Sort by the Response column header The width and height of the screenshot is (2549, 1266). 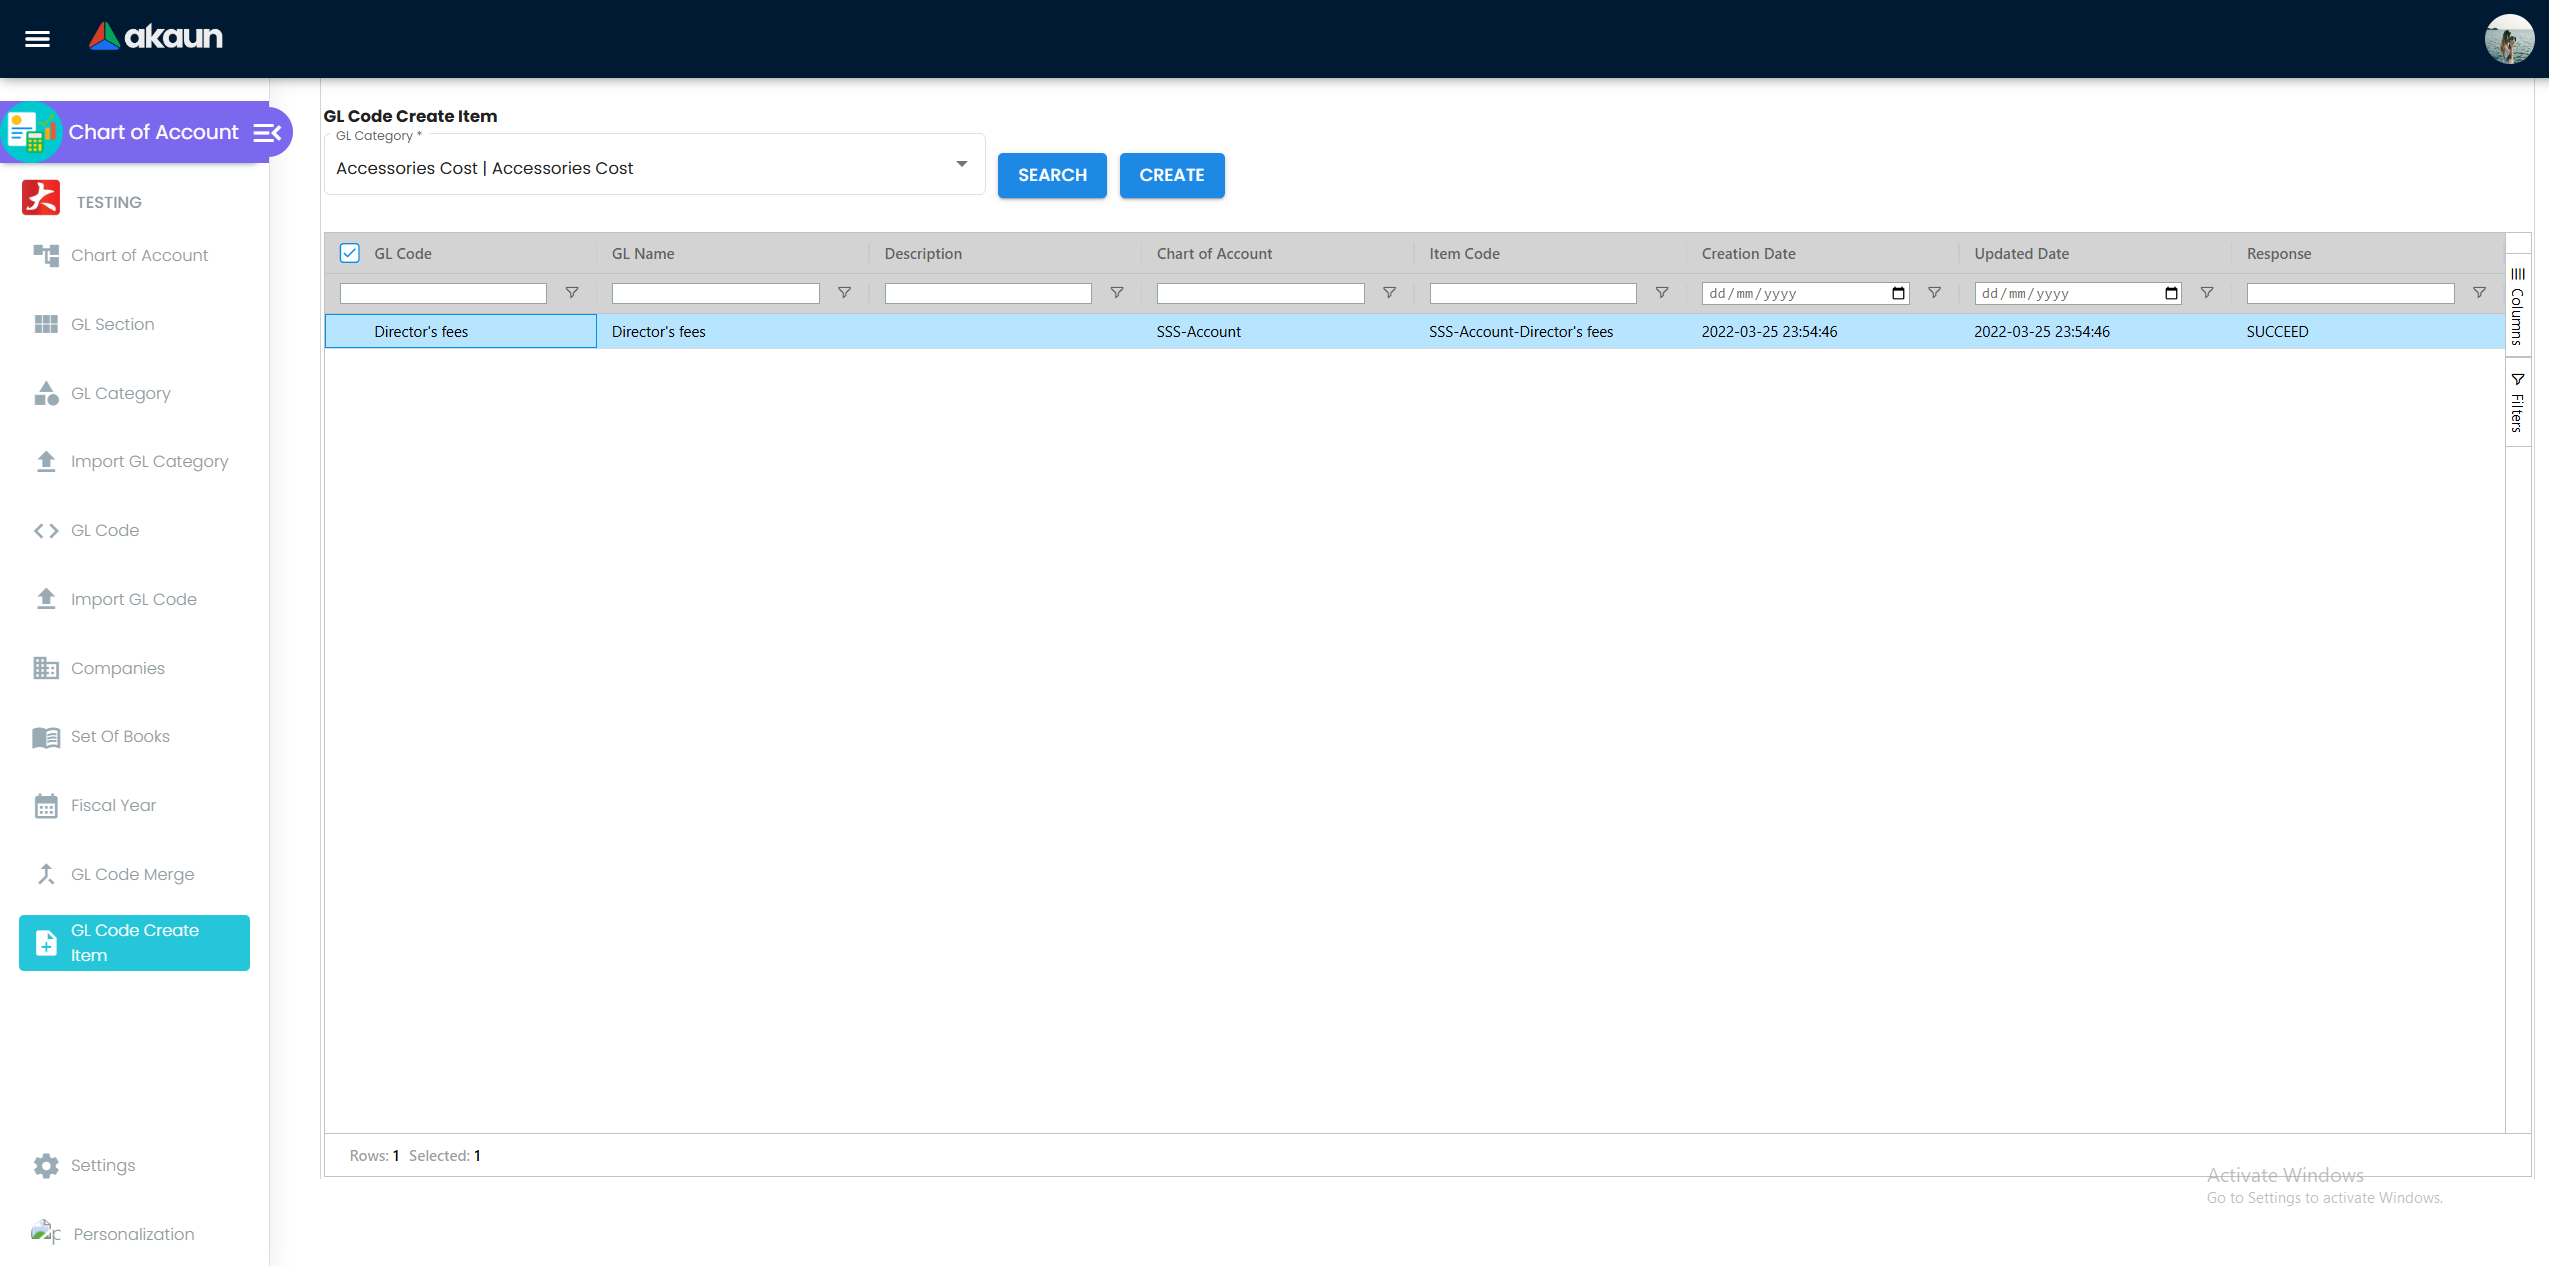[2278, 254]
